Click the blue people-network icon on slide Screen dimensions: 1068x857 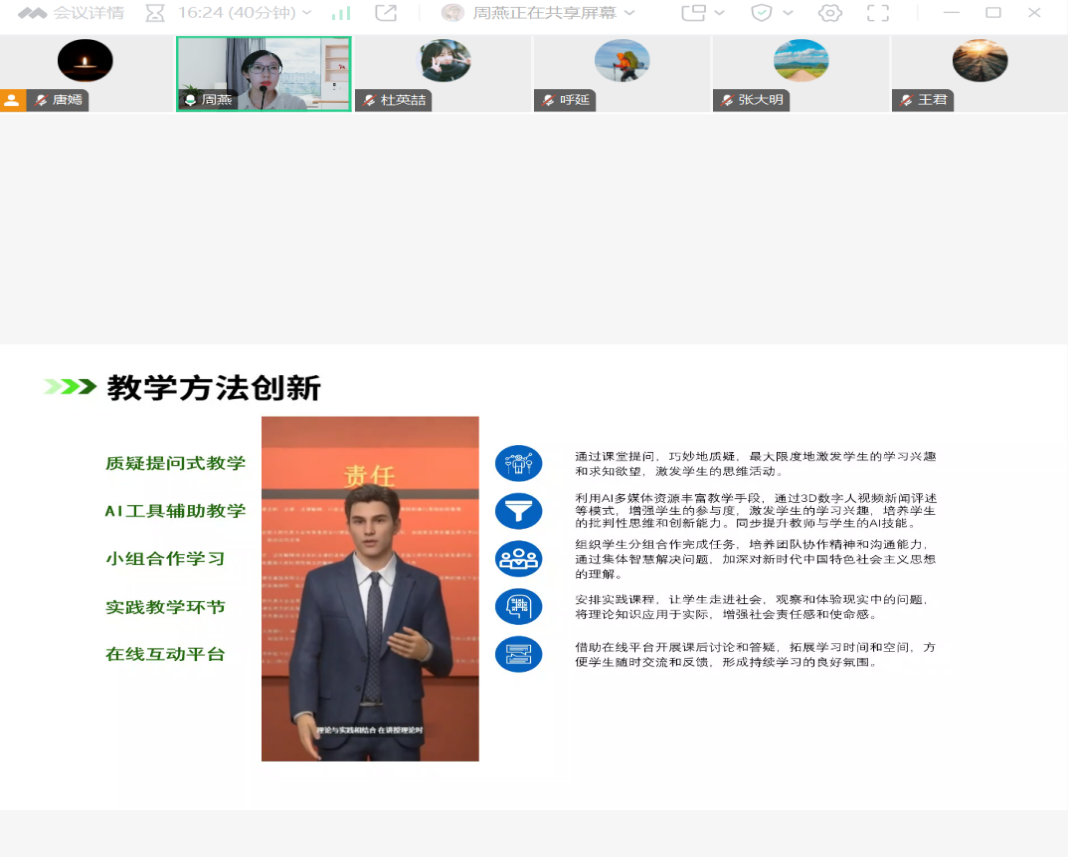click(x=518, y=463)
